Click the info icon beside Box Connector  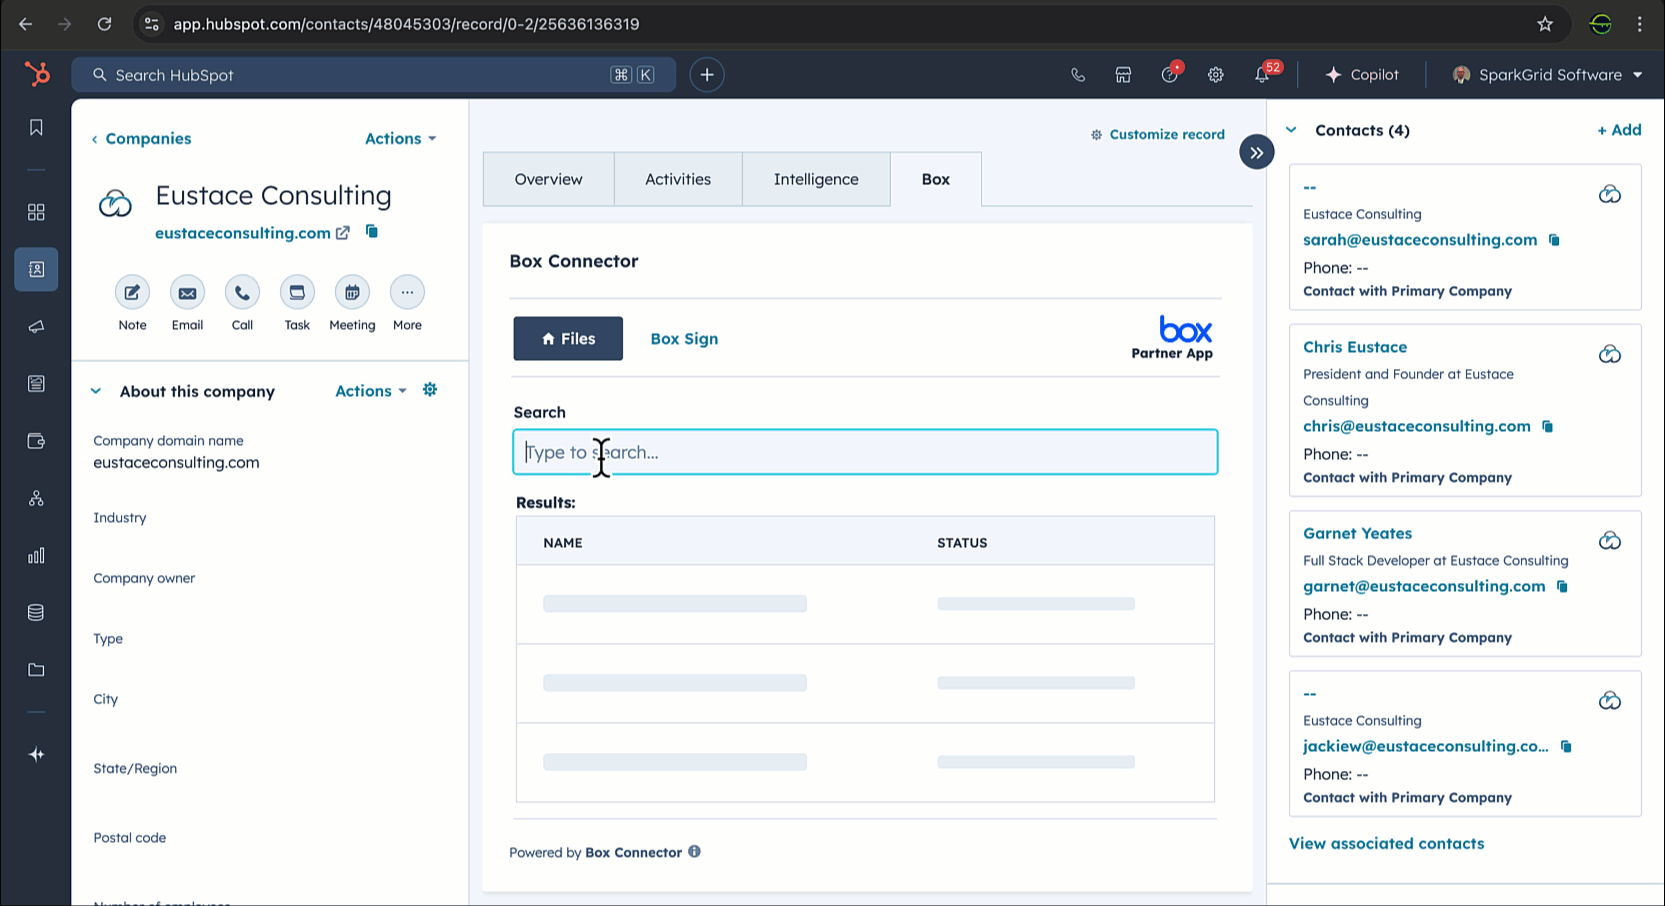(x=694, y=852)
